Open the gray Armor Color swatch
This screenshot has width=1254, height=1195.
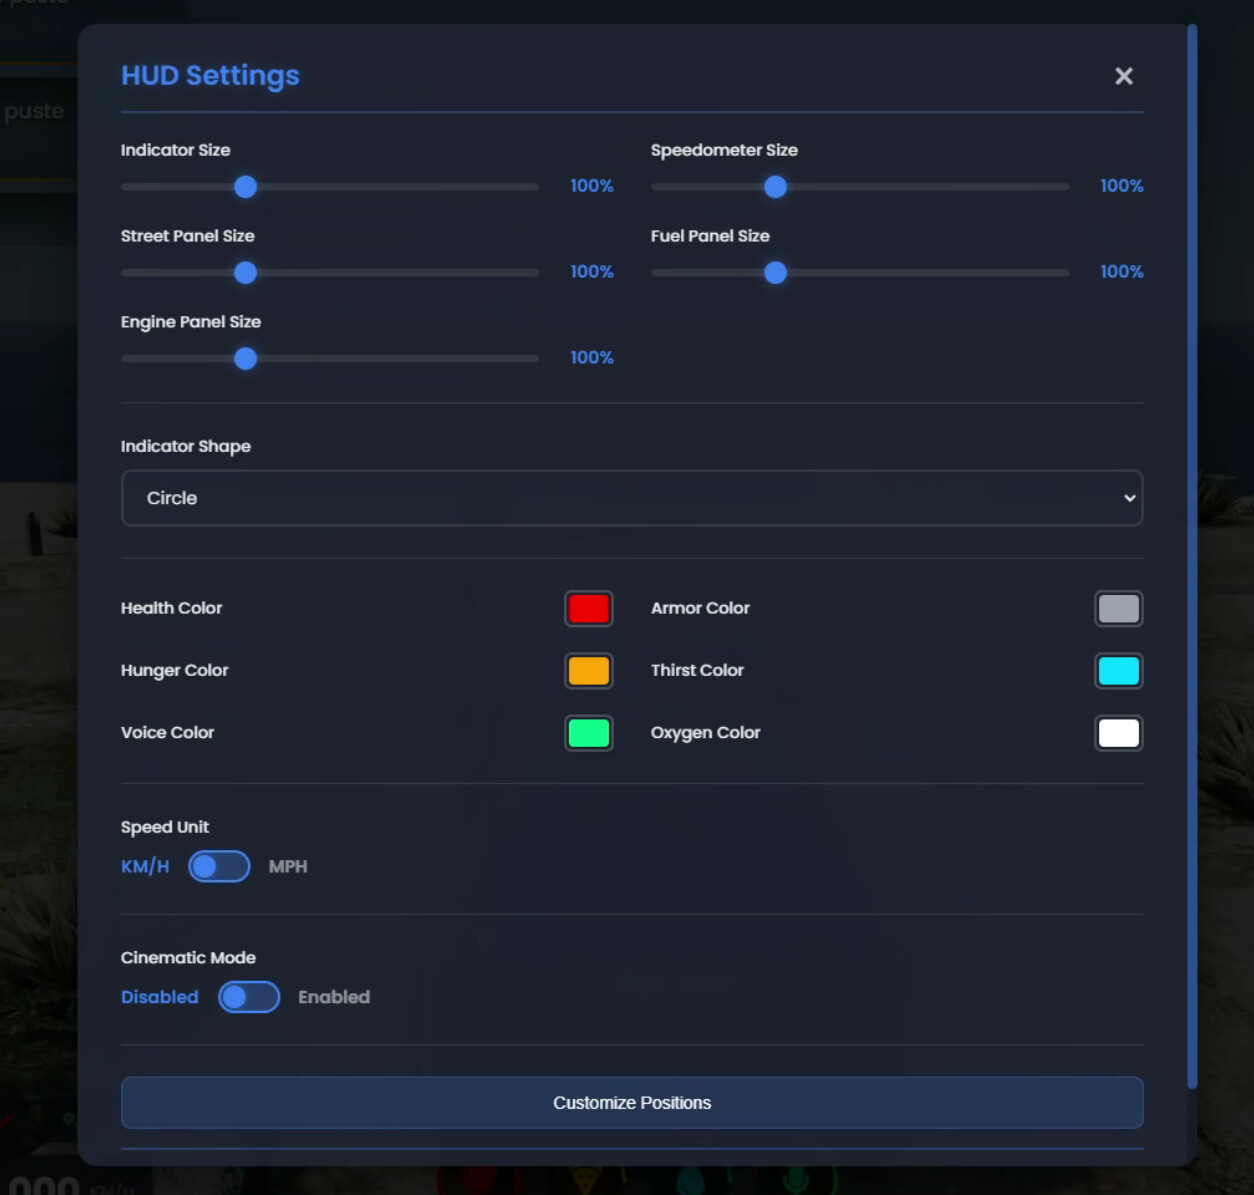1118,609
